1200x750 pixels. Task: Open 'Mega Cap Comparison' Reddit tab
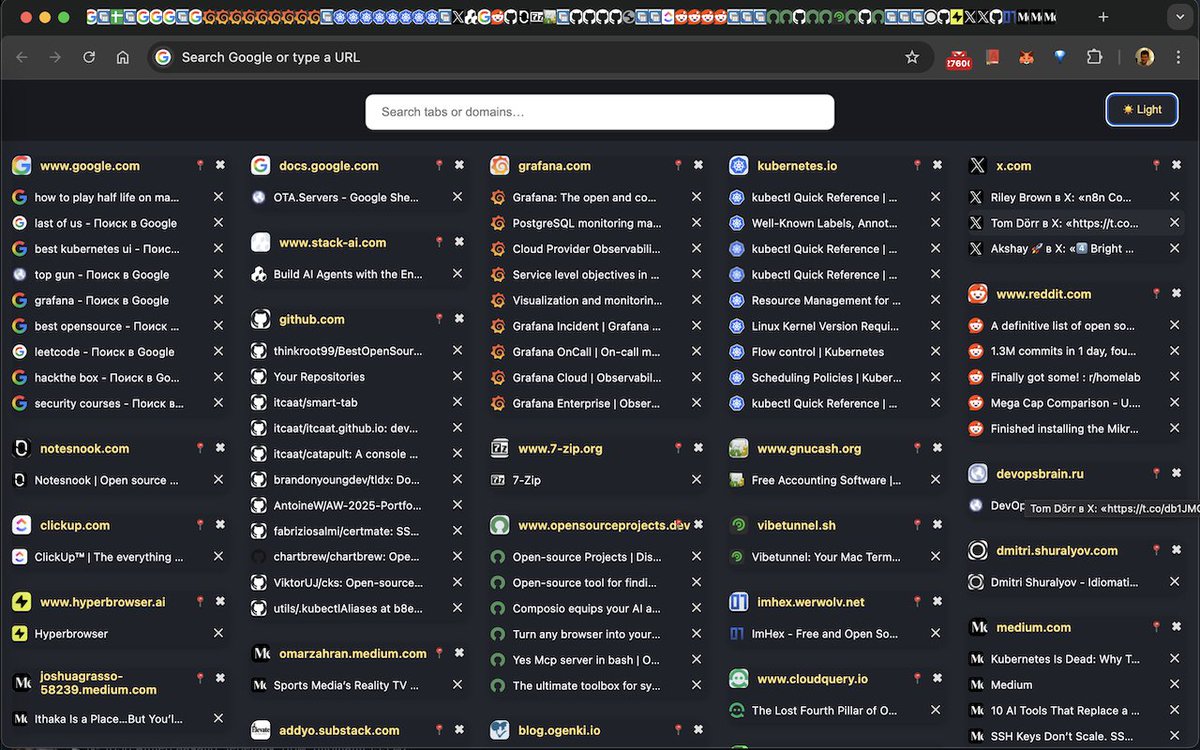point(1065,403)
